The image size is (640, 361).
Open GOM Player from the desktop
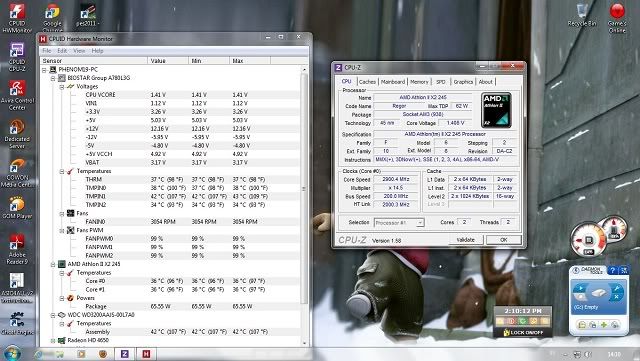pyautogui.click(x=17, y=207)
